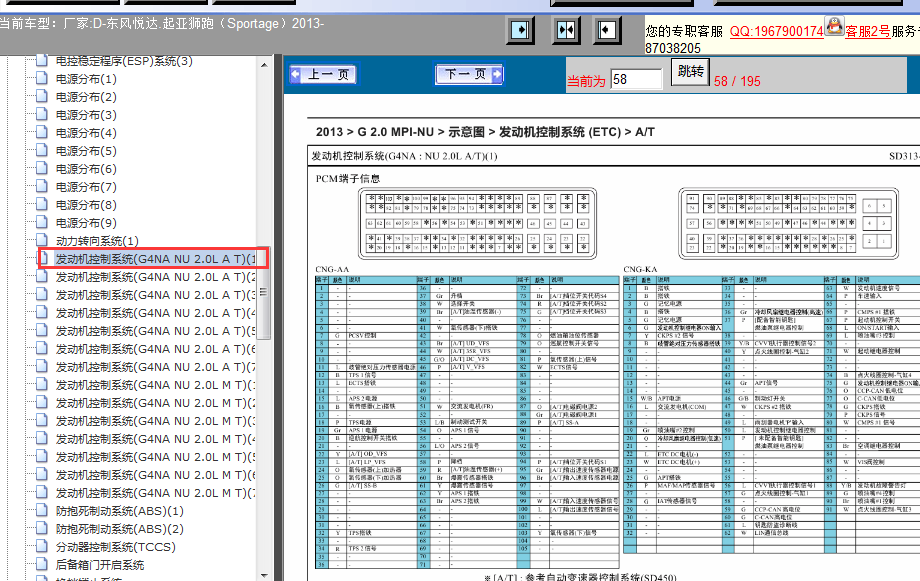Open the QQ:1967900174 link
The width and height of the screenshot is (920, 581).
(x=776, y=32)
